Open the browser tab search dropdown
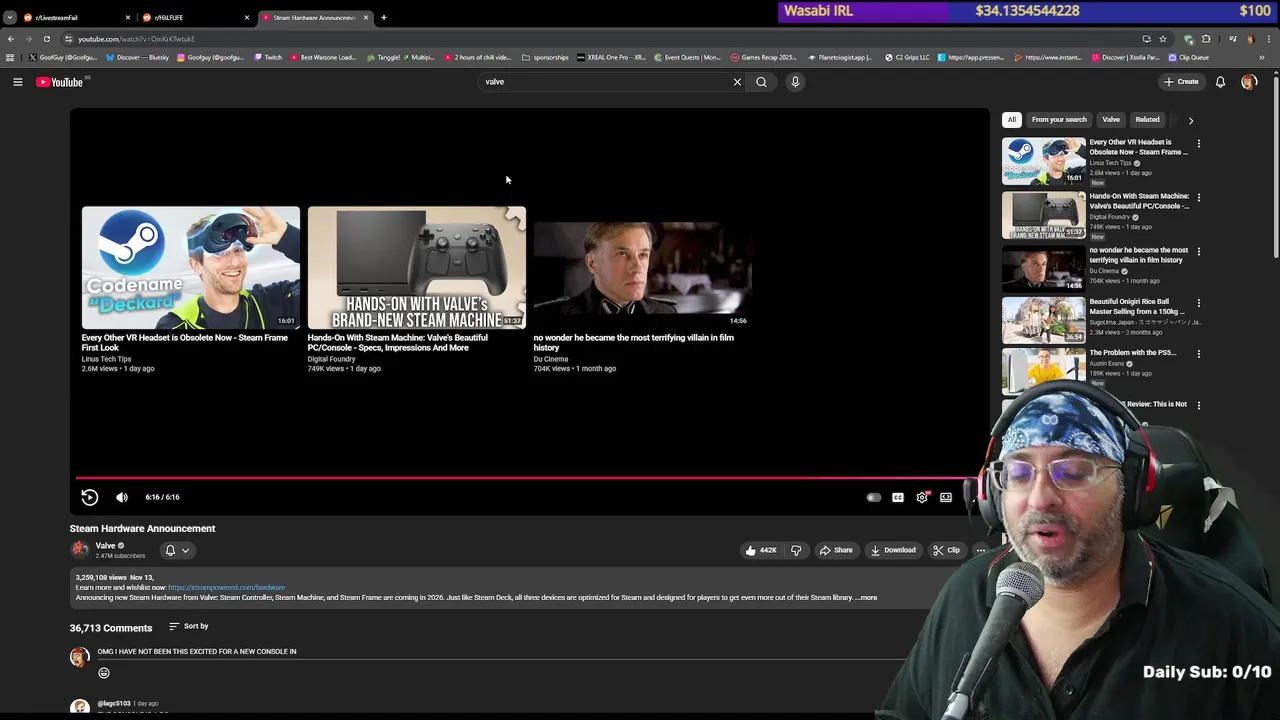Screen dimensions: 1280x720 [x=10, y=17]
